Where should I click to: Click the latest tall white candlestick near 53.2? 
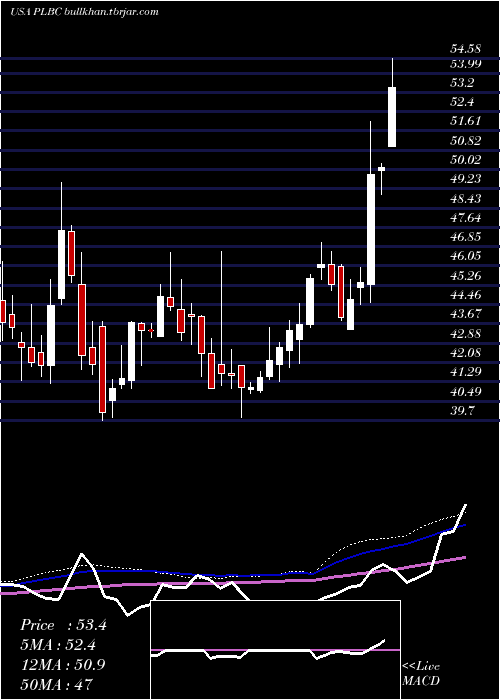click(392, 117)
